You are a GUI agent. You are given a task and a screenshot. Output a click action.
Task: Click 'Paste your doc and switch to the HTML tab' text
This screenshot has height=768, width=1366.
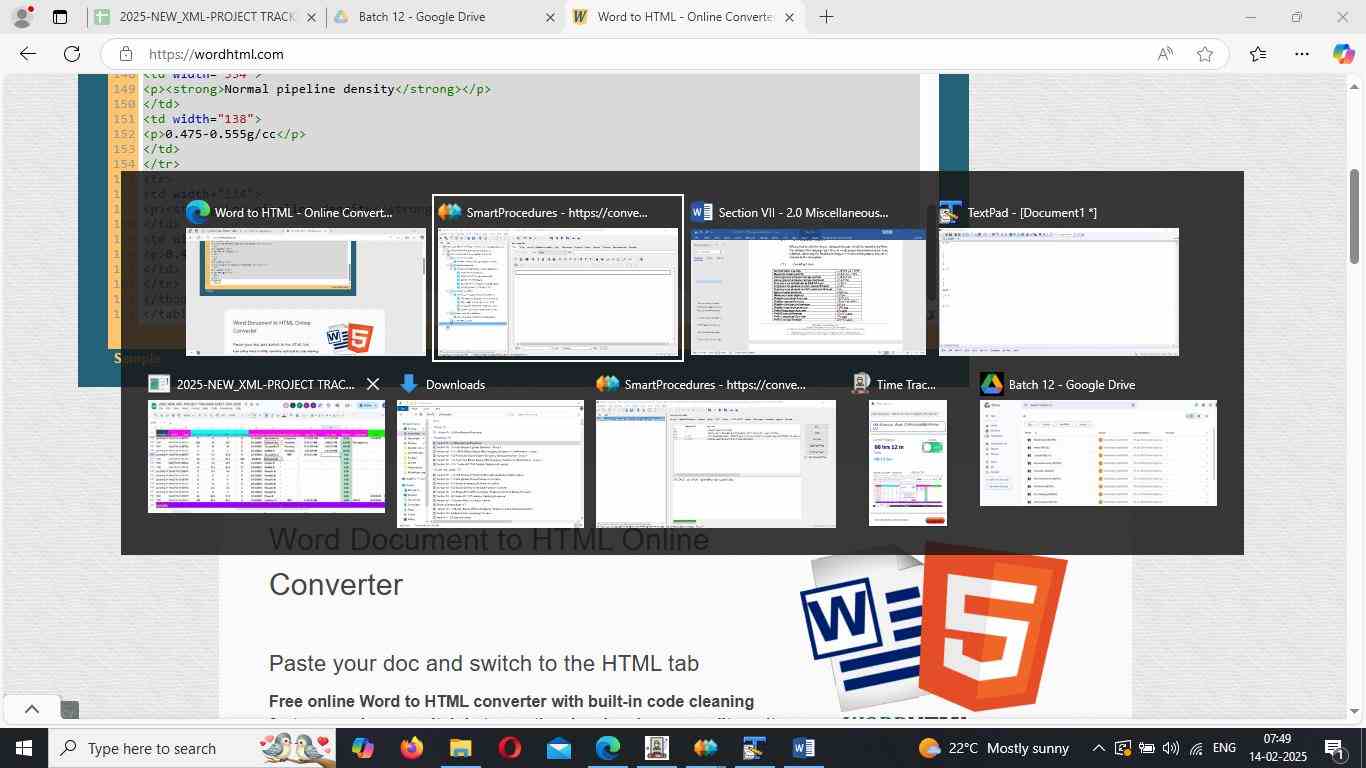pos(484,663)
